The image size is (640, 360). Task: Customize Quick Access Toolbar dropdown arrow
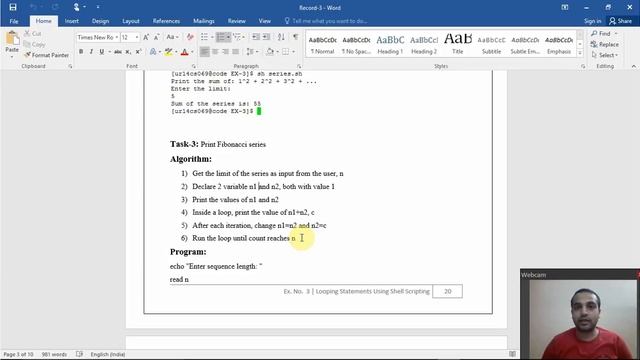[x=98, y=7]
